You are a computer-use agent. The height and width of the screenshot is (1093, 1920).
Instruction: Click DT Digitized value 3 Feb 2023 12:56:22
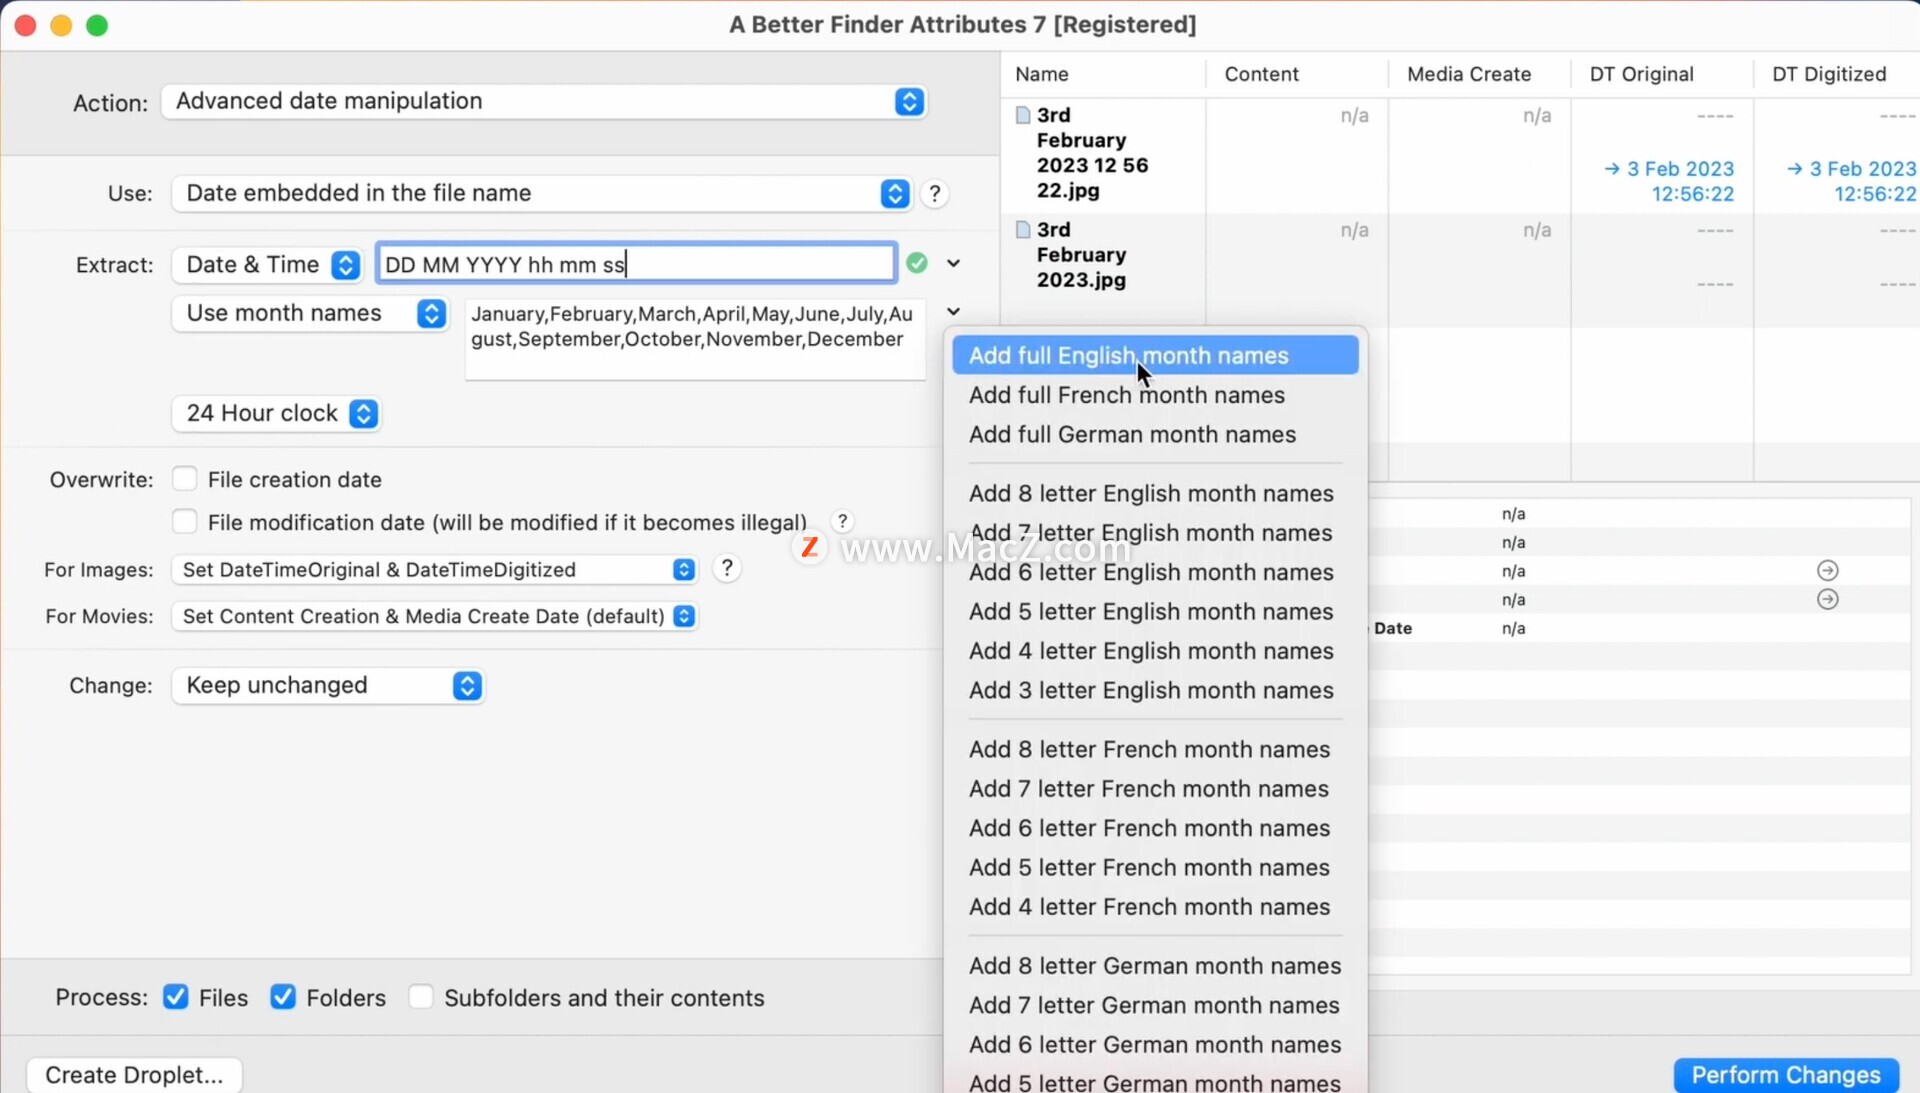[x=1852, y=181]
